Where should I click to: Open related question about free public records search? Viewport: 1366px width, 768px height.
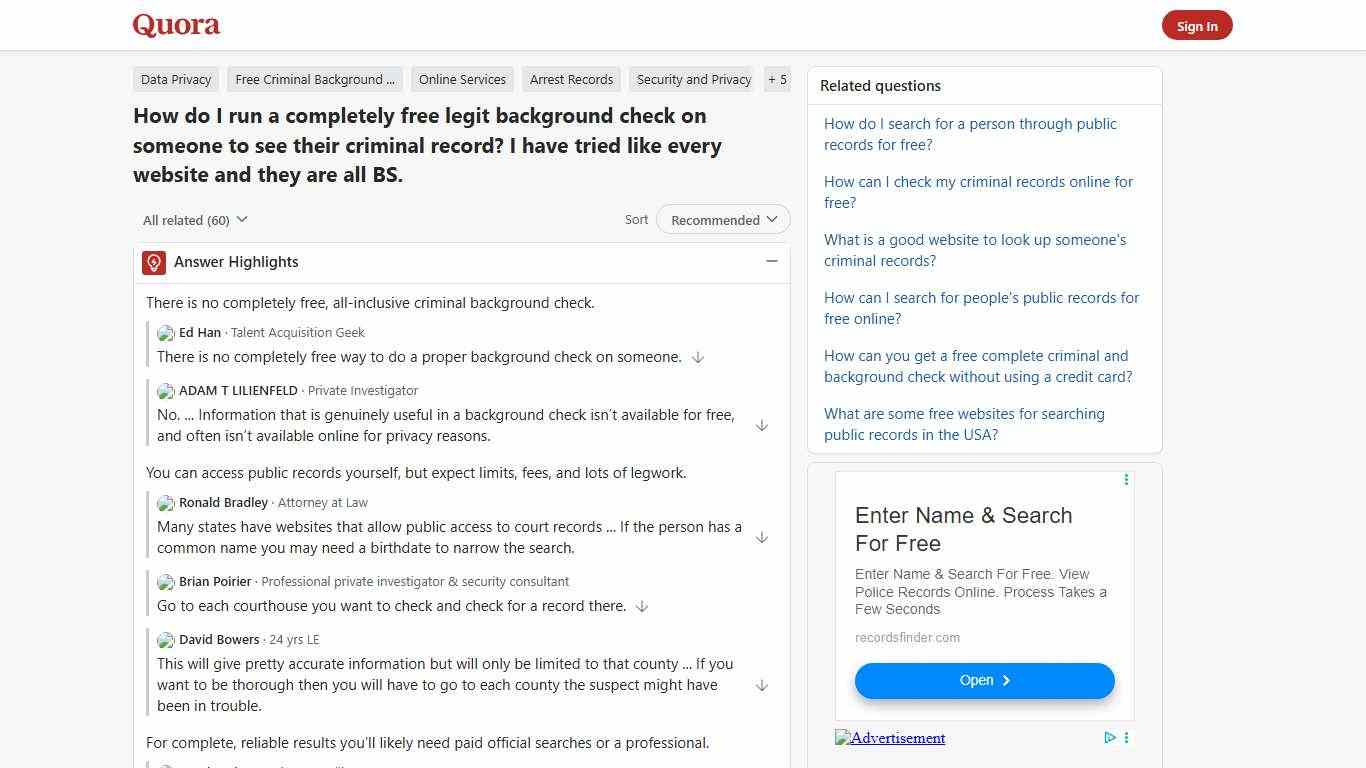point(970,134)
